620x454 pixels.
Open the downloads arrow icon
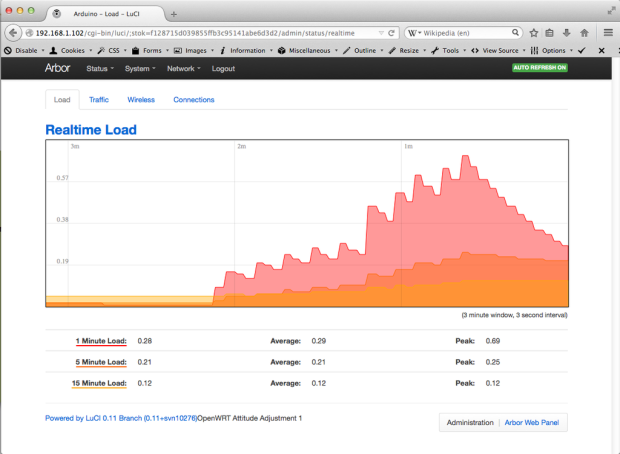(567, 33)
